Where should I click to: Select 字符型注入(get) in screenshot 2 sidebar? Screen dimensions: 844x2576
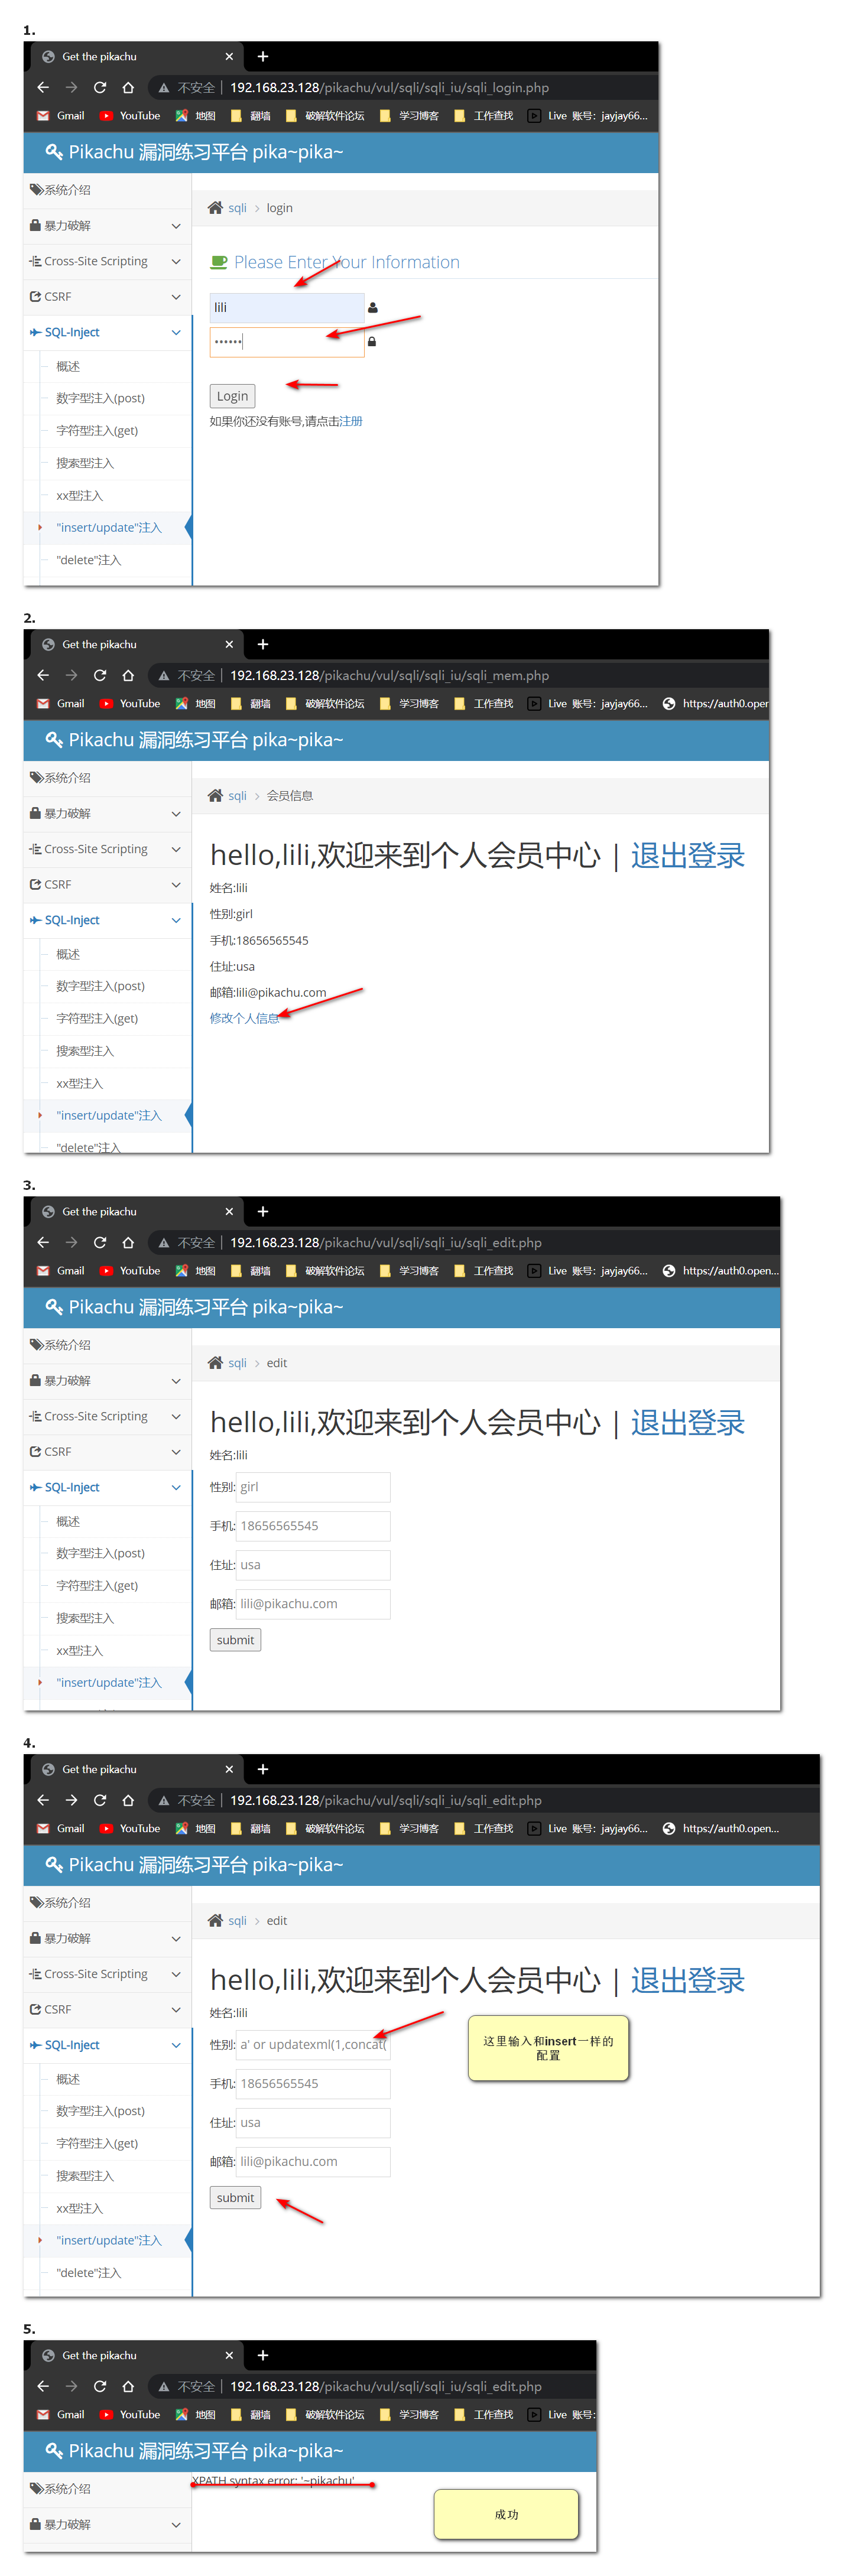point(97,1019)
